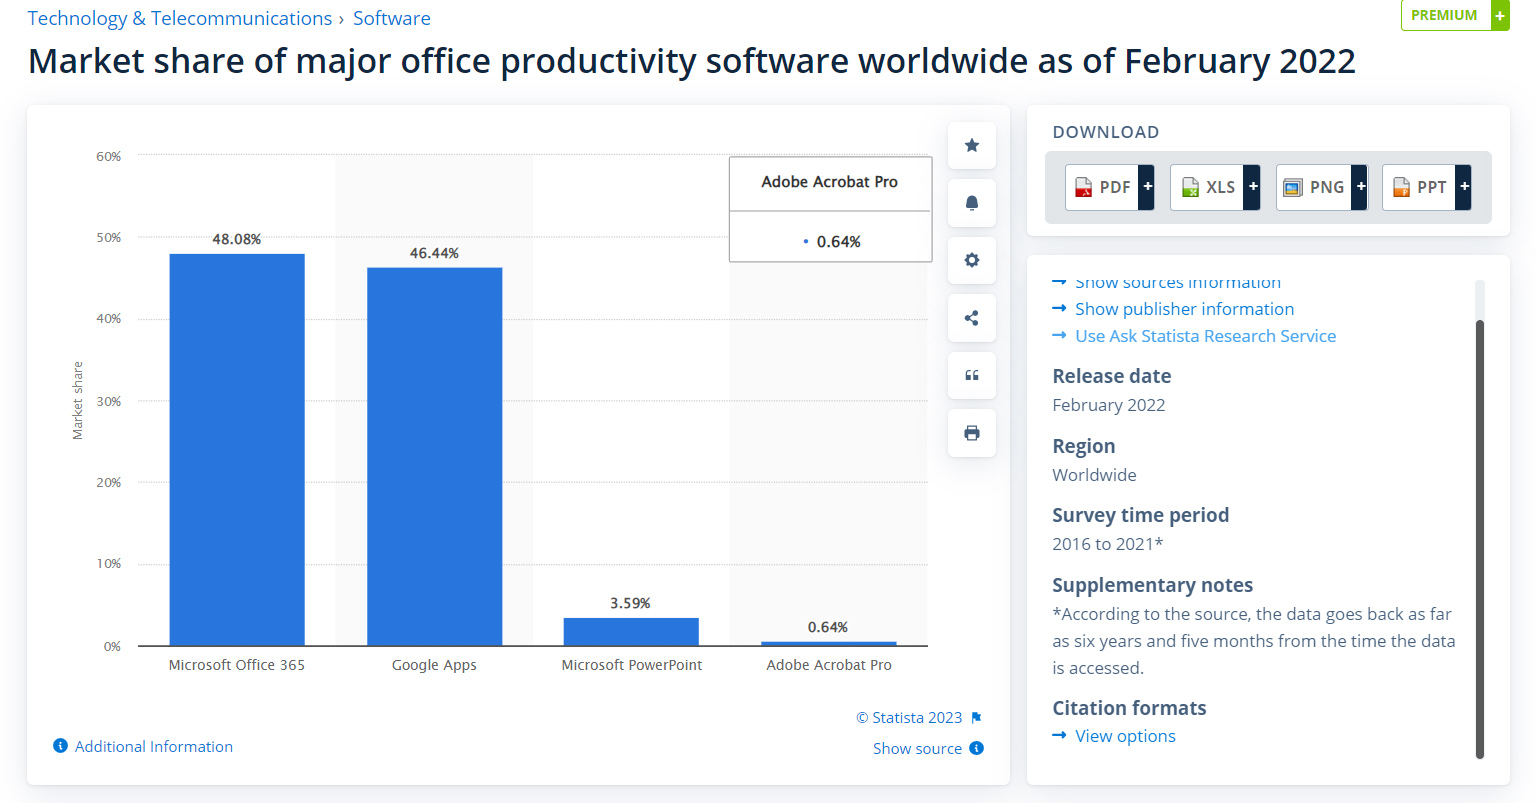Open Additional Information link

154,746
